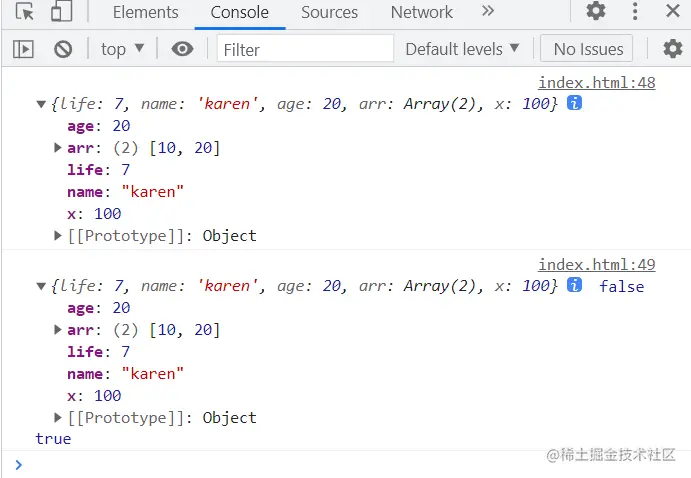This screenshot has width=691, height=478.
Task: Open the index.html:48 source link
Action: pos(597,82)
